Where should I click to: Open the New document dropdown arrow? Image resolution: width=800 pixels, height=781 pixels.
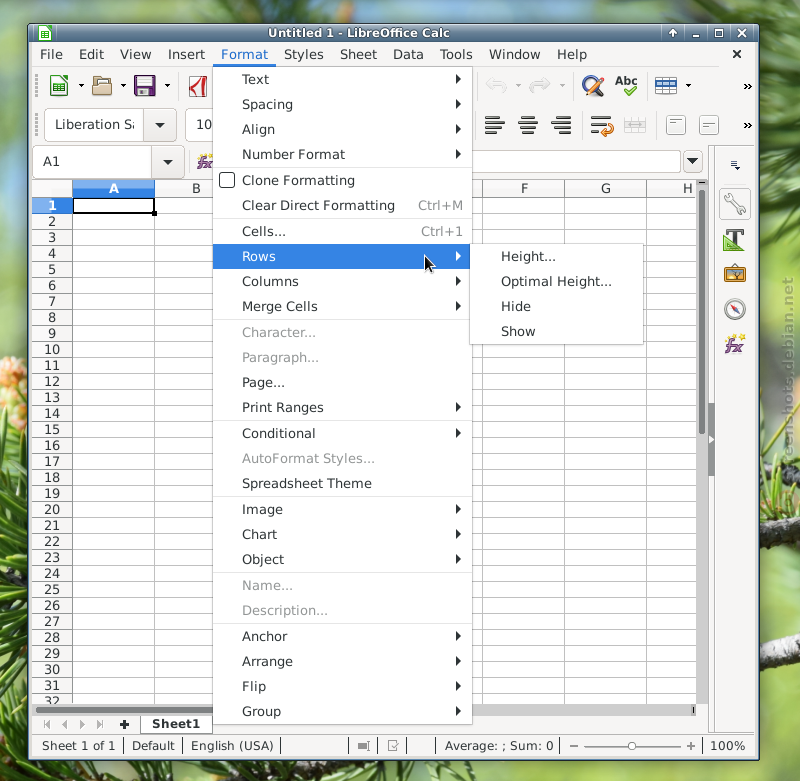pos(81,86)
